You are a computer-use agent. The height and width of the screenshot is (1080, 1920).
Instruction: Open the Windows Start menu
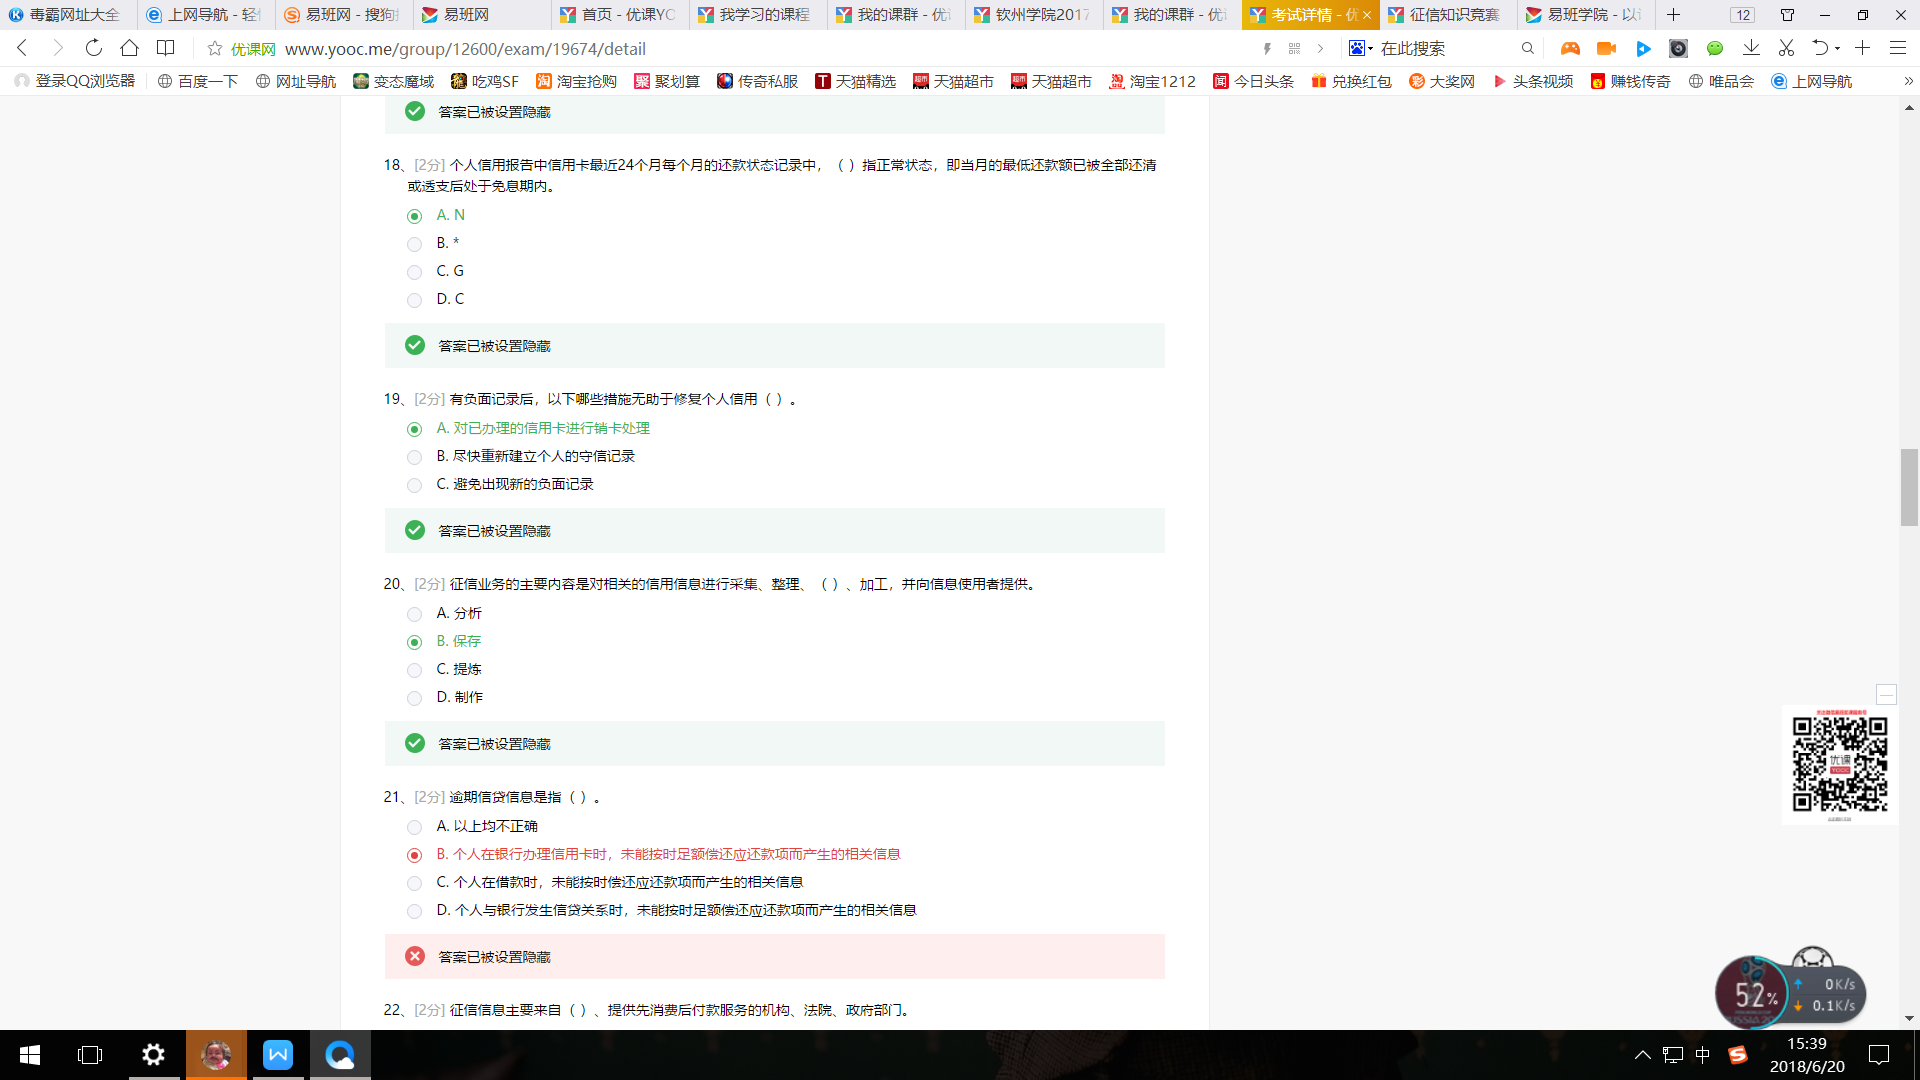point(30,1055)
